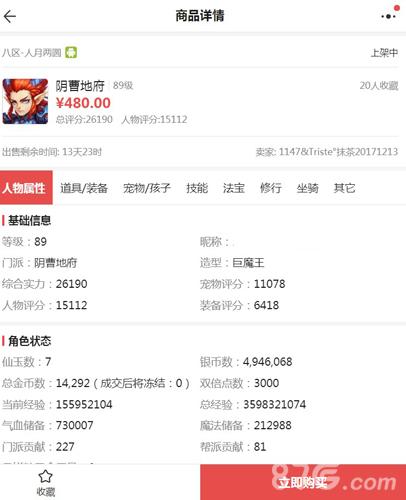This screenshot has width=406, height=500.
Task: Tap the 八区-人月两圆 server label
Action: pyautogui.click(x=32, y=53)
